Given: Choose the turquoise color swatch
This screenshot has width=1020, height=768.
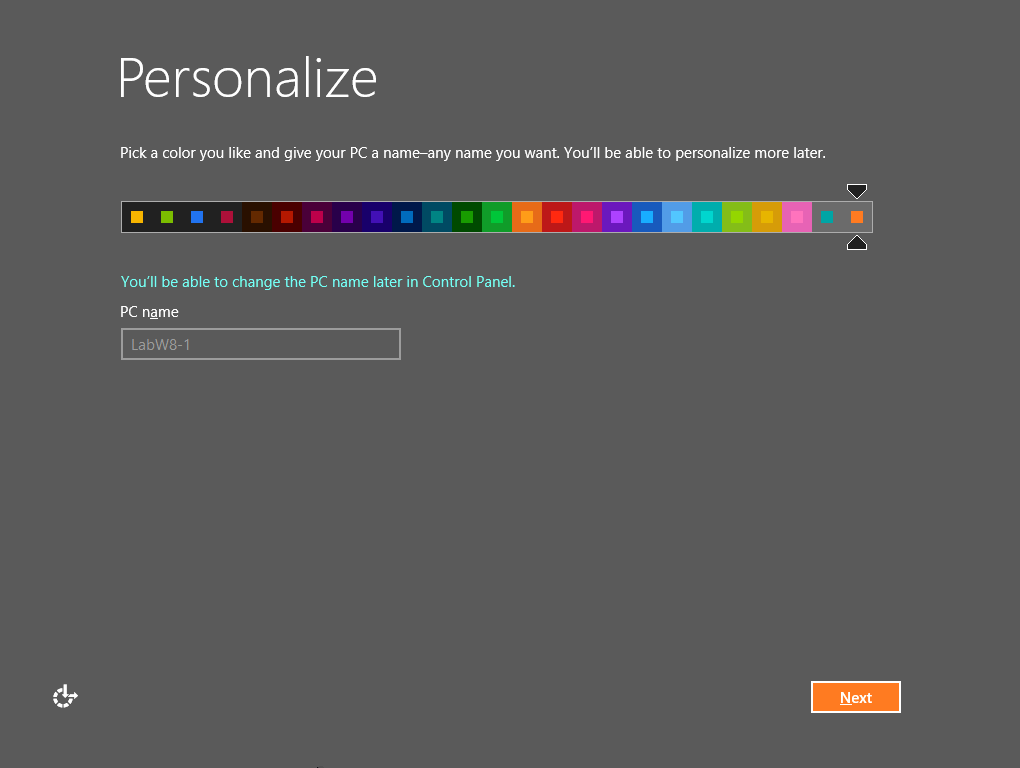Looking at the screenshot, I should click(707, 217).
